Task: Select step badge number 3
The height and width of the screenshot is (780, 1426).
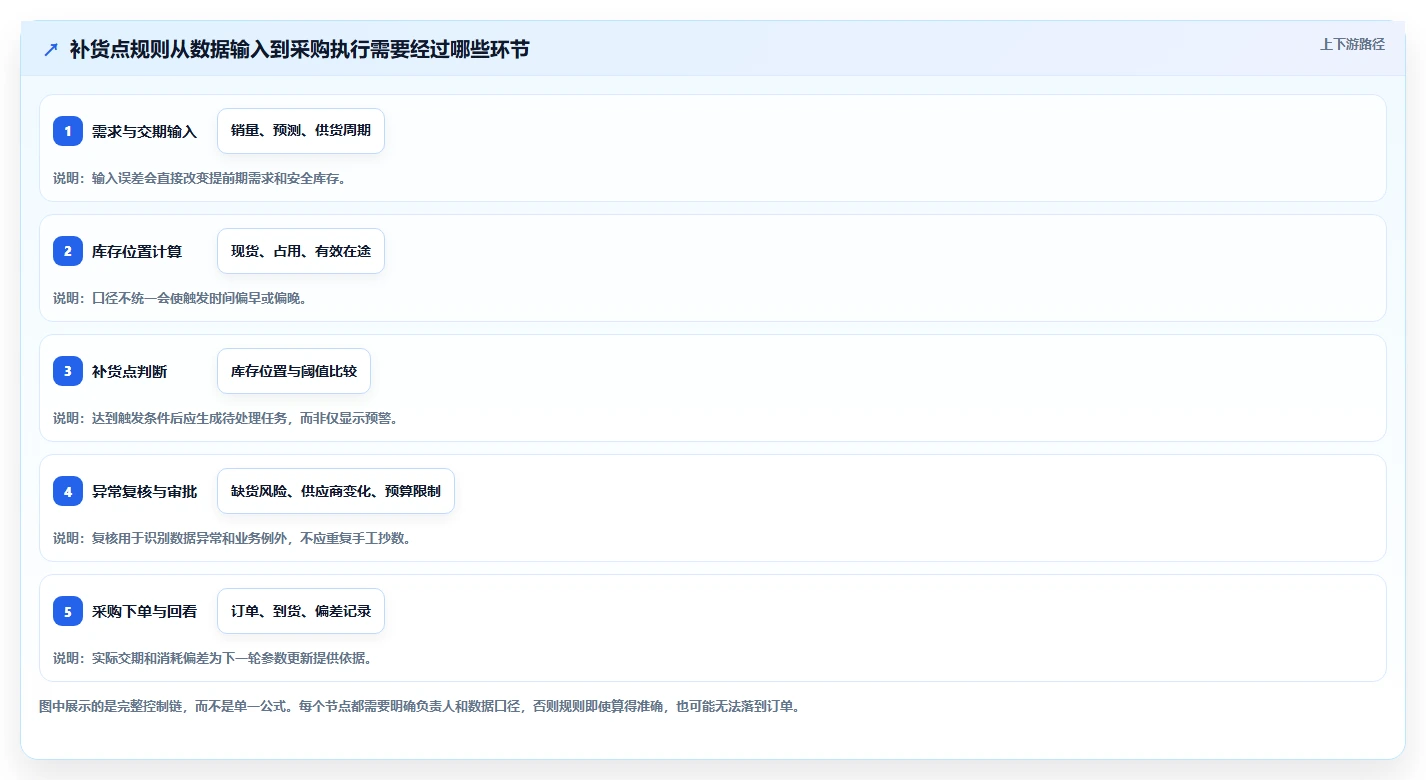Action: (x=68, y=371)
